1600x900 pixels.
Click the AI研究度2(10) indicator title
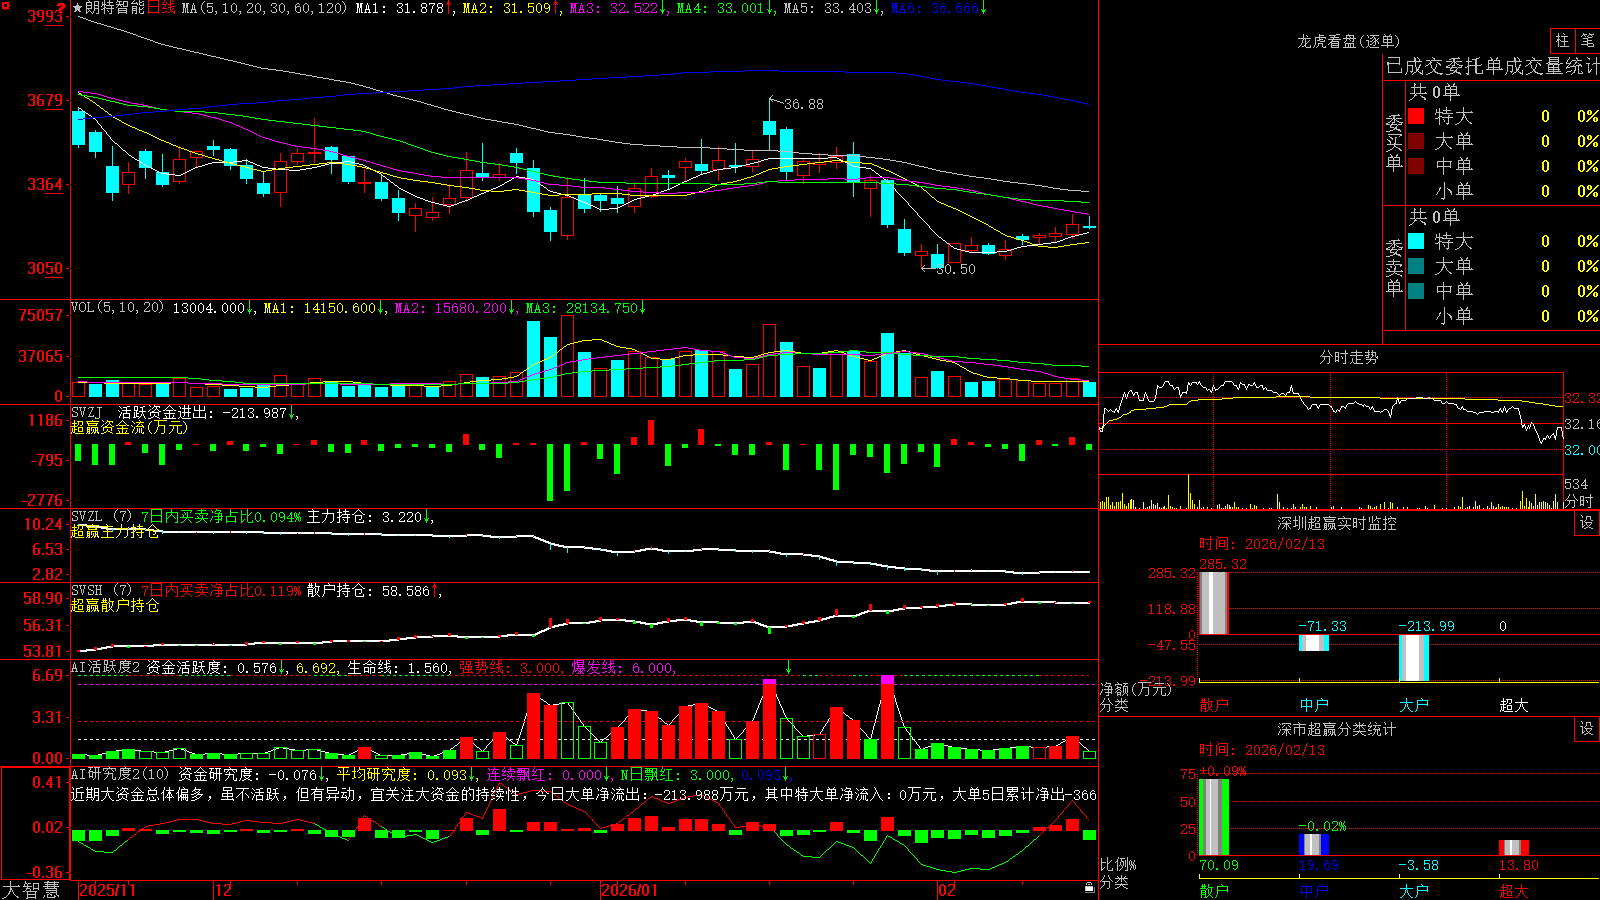pos(121,774)
